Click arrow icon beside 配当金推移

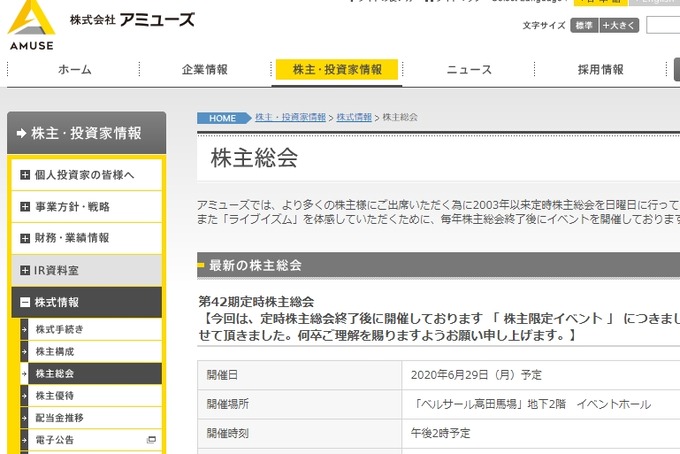click(24, 418)
